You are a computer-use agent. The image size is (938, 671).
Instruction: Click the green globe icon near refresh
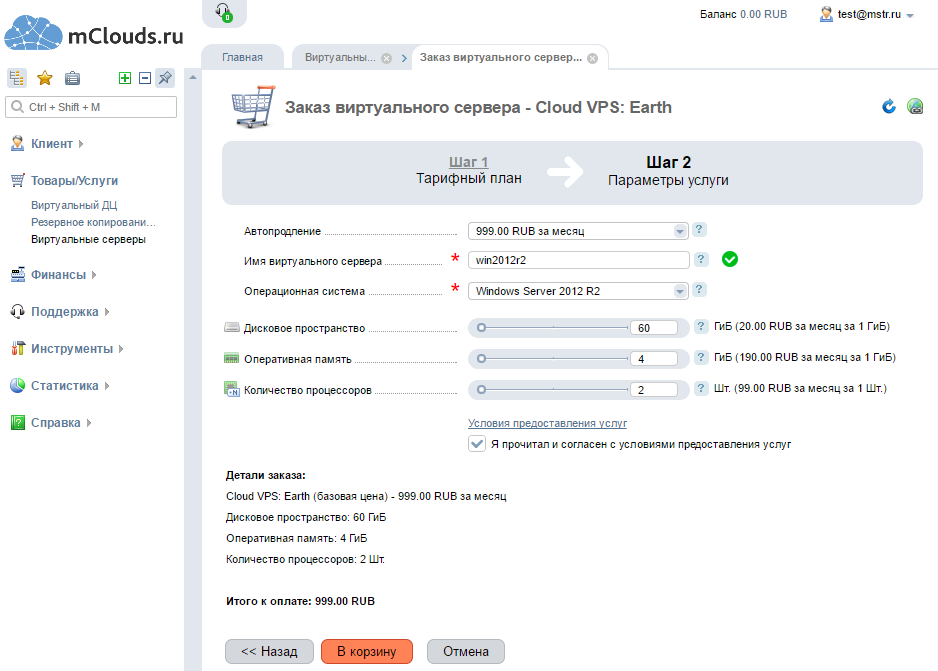point(915,106)
